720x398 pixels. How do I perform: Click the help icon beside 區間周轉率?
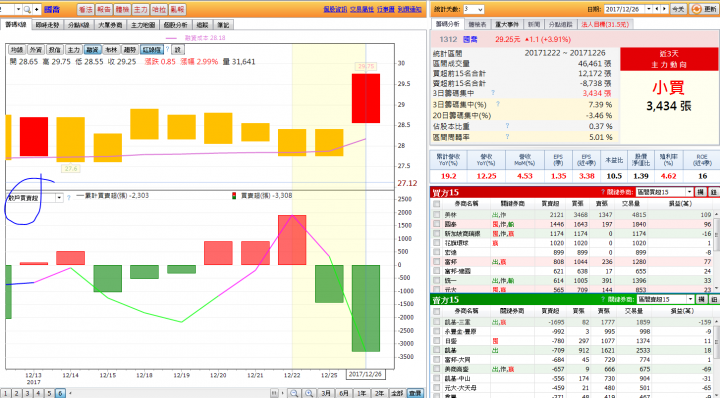507,136
